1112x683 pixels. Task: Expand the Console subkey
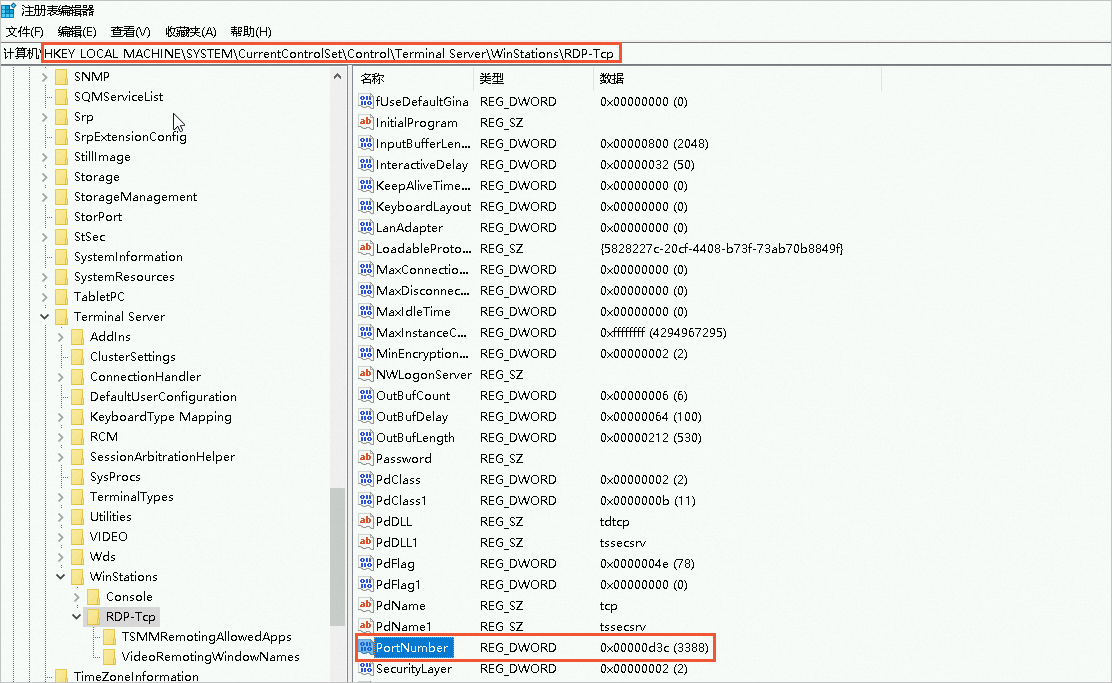(77, 596)
